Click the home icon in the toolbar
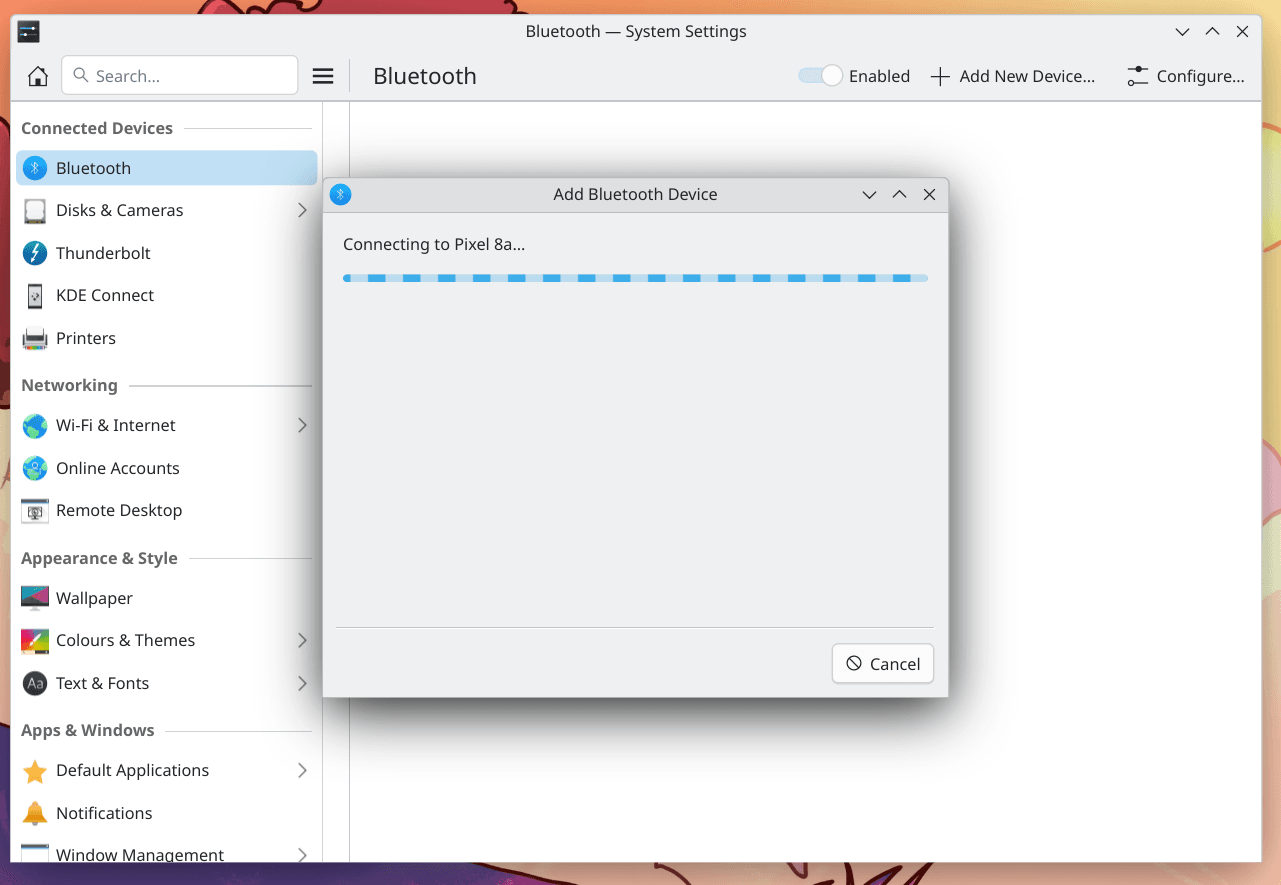1281x885 pixels. click(x=36, y=75)
